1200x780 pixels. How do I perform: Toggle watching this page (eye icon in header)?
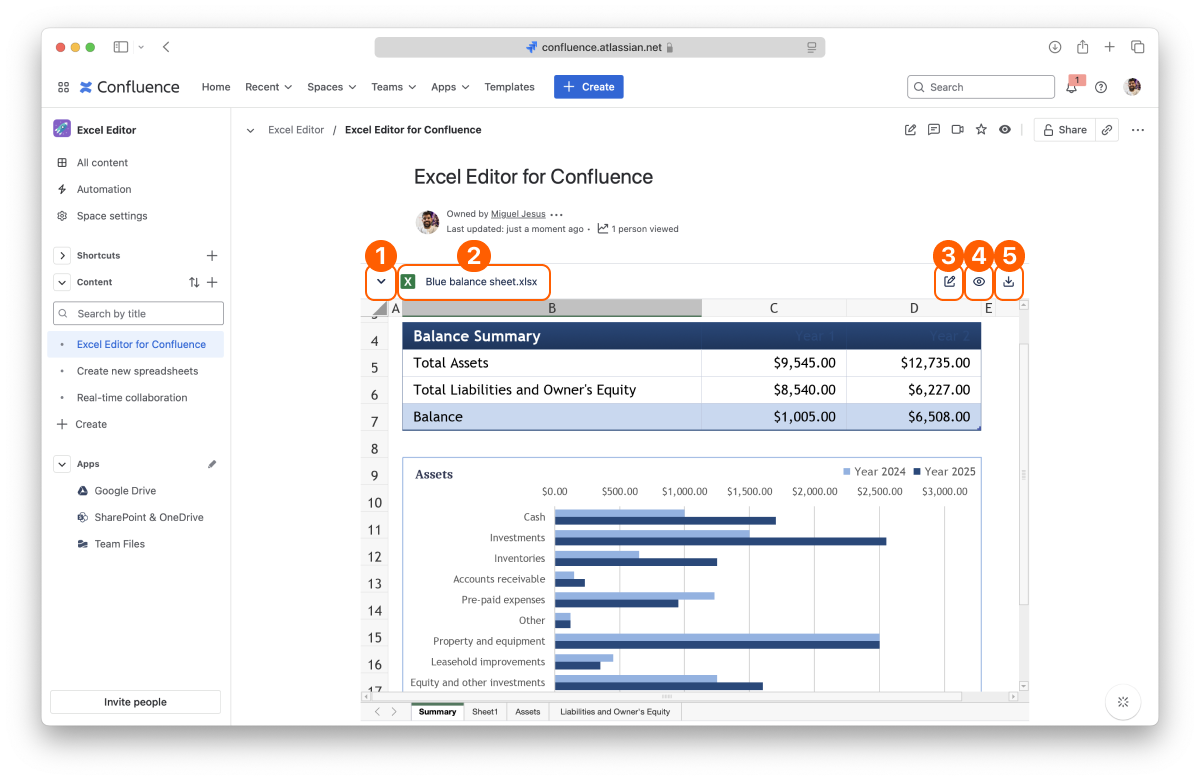click(1005, 130)
